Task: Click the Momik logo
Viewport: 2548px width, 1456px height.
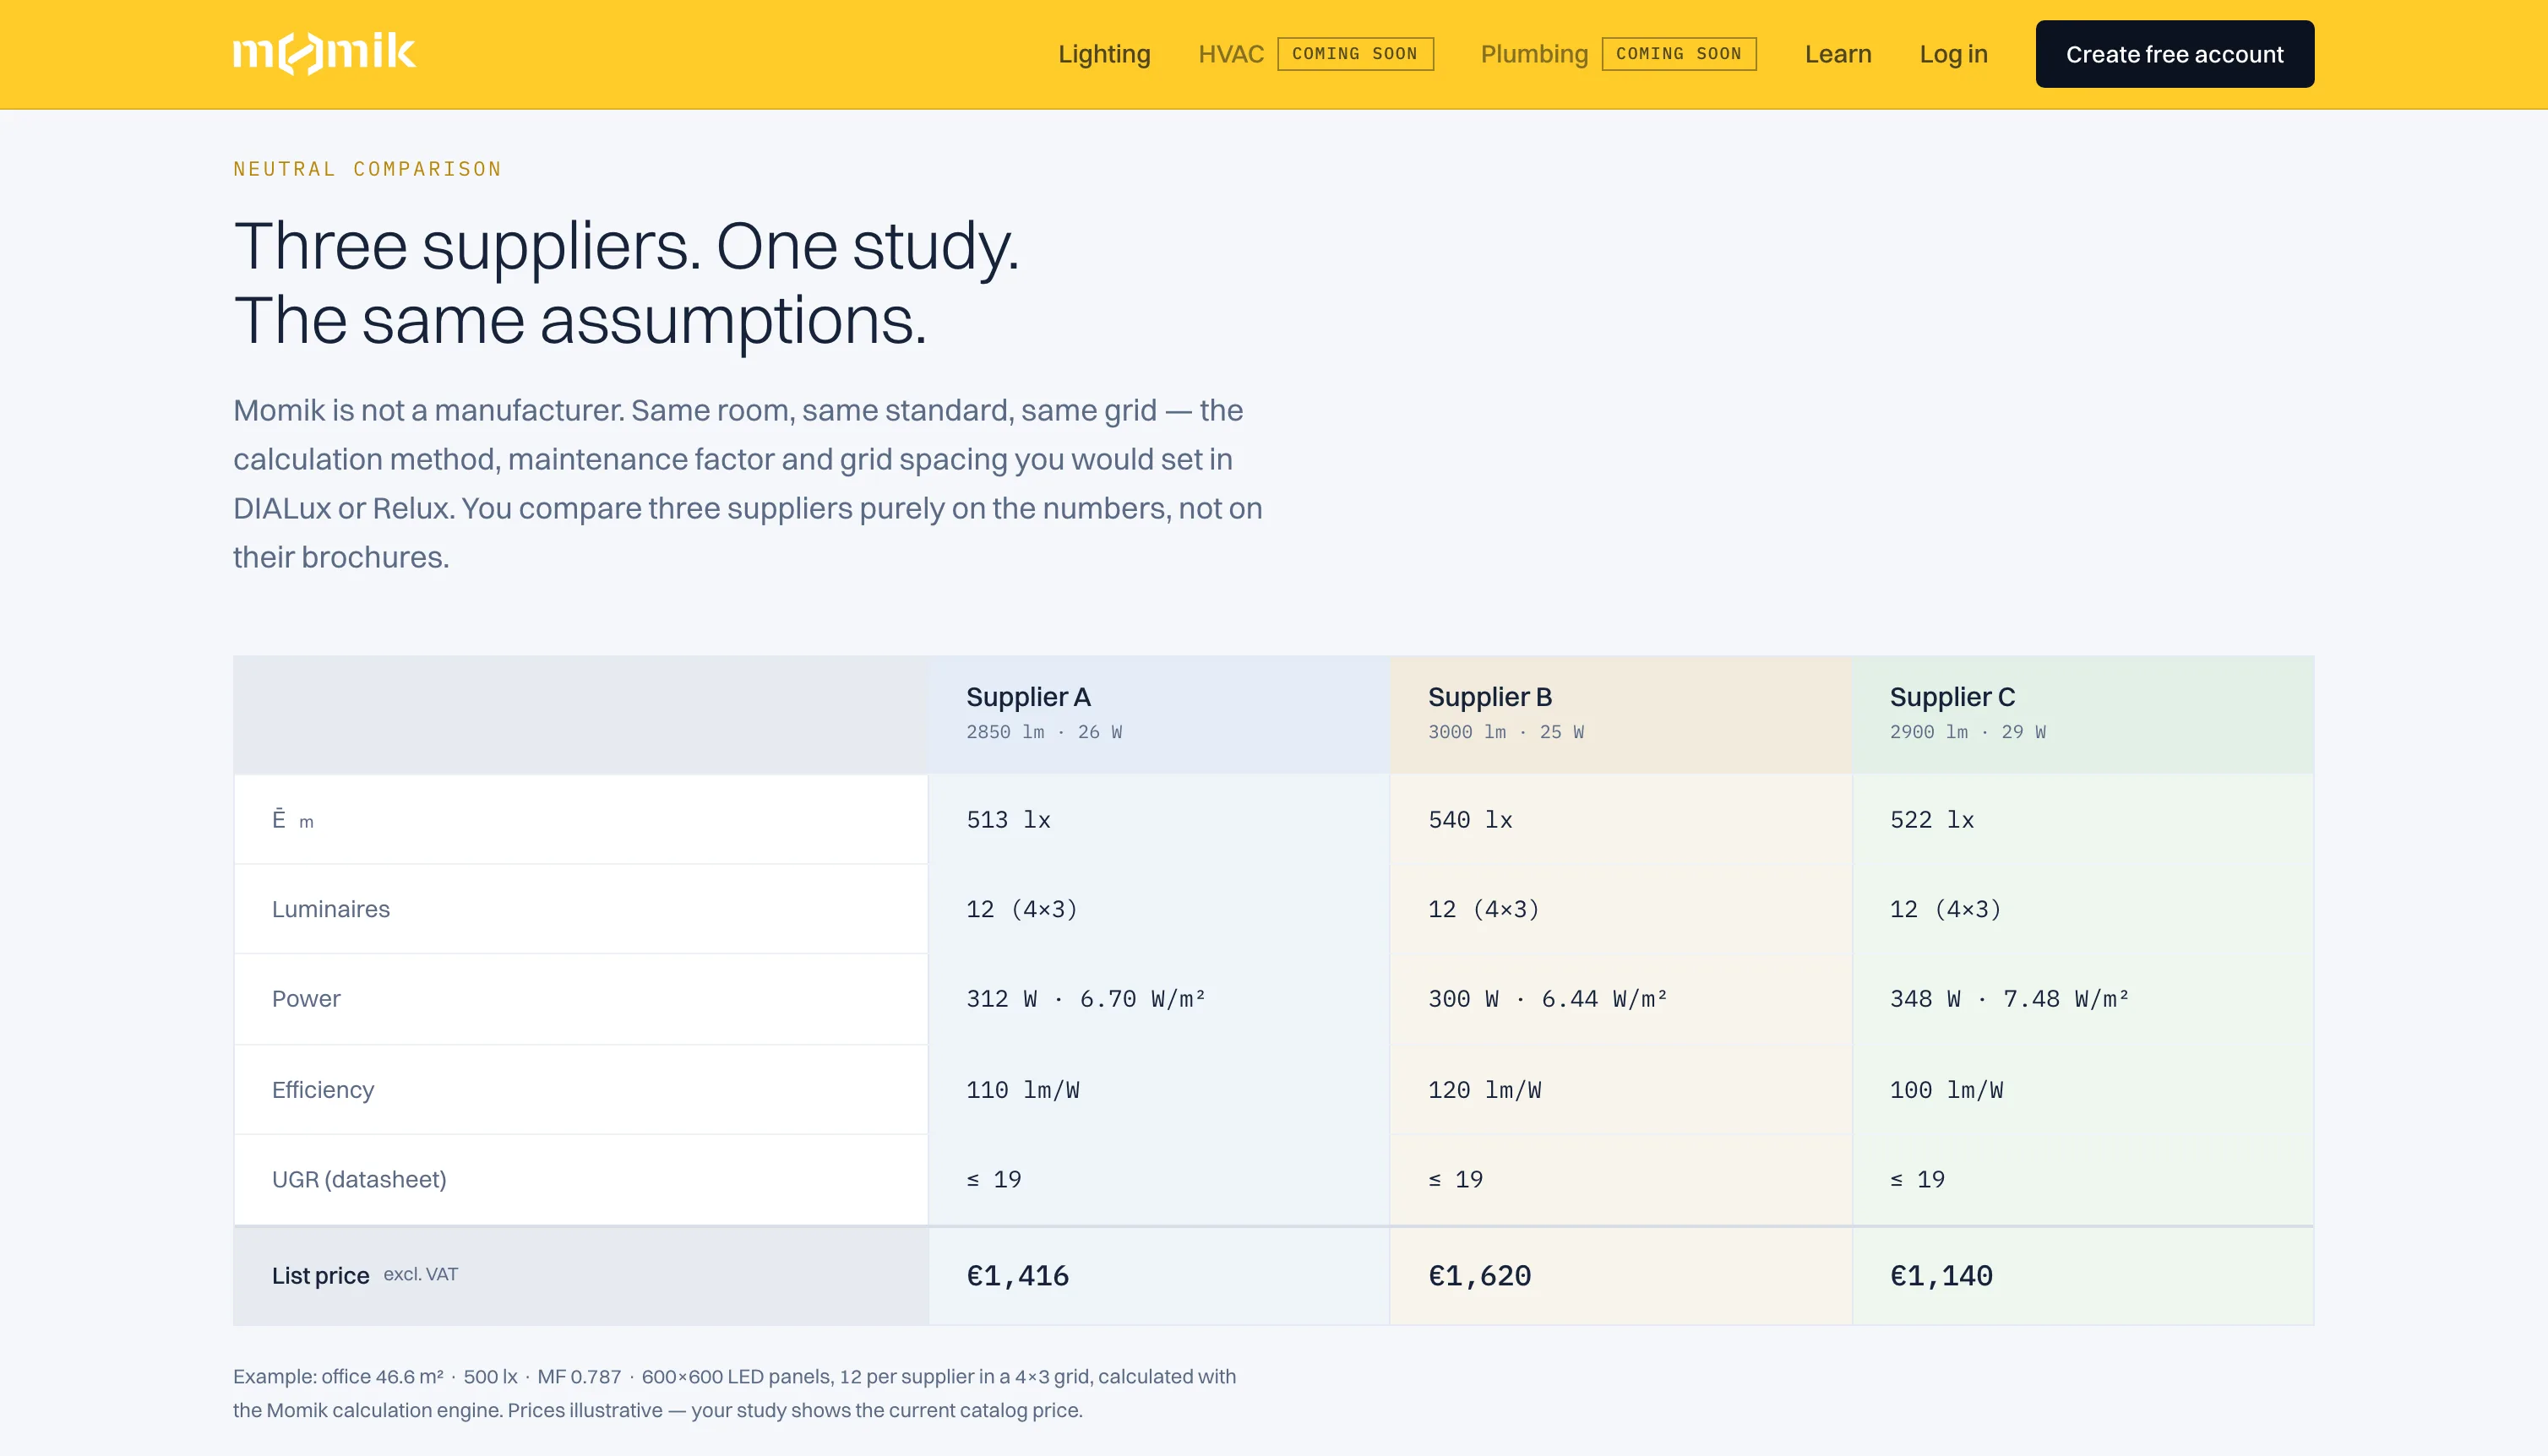Action: 324,53
